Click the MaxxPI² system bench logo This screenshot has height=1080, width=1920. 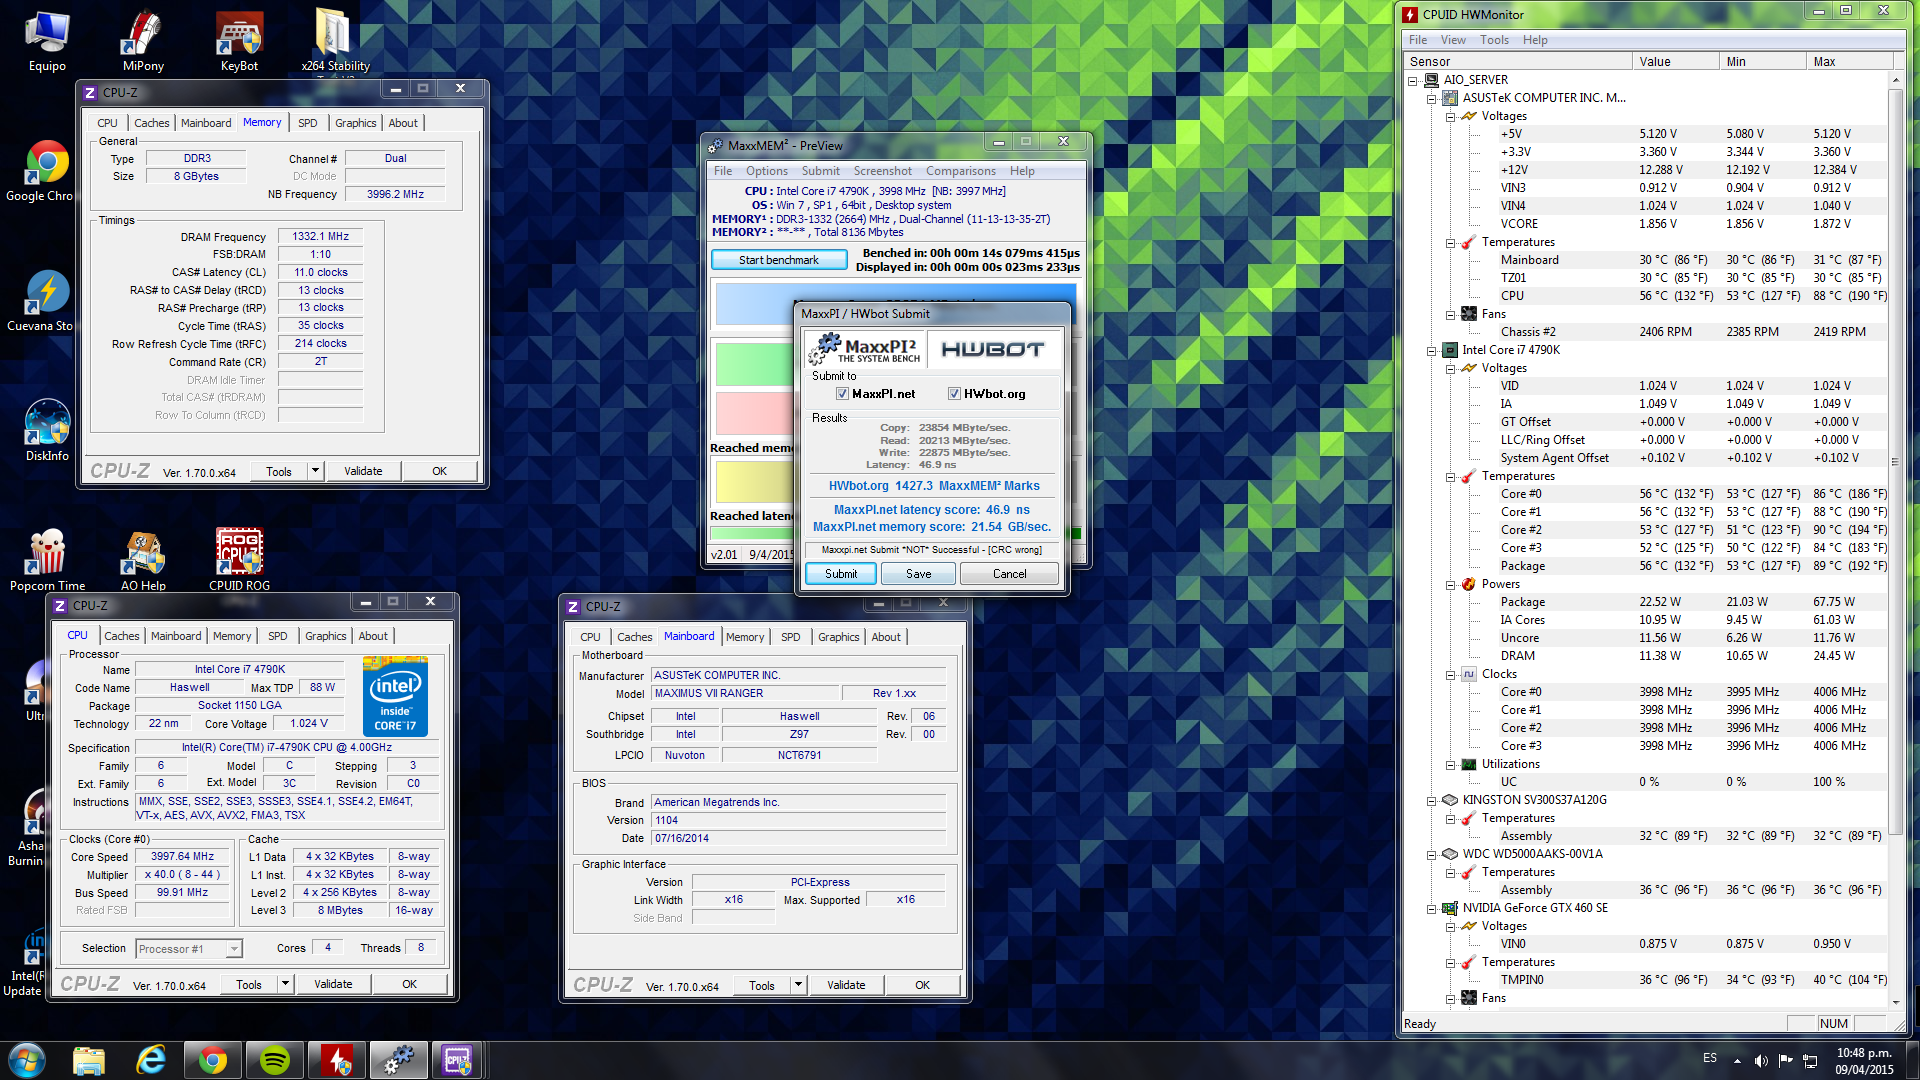(x=866, y=349)
